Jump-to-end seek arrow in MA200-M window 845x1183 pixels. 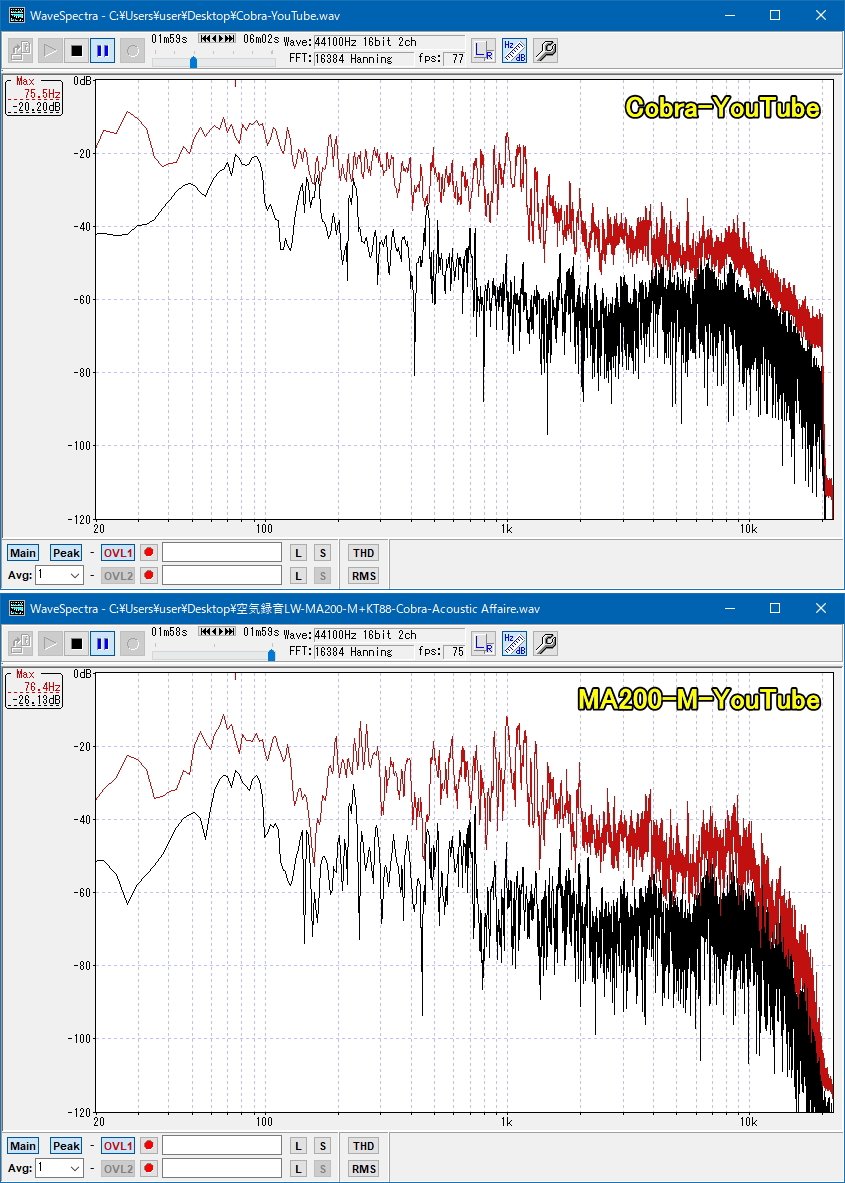(231, 631)
